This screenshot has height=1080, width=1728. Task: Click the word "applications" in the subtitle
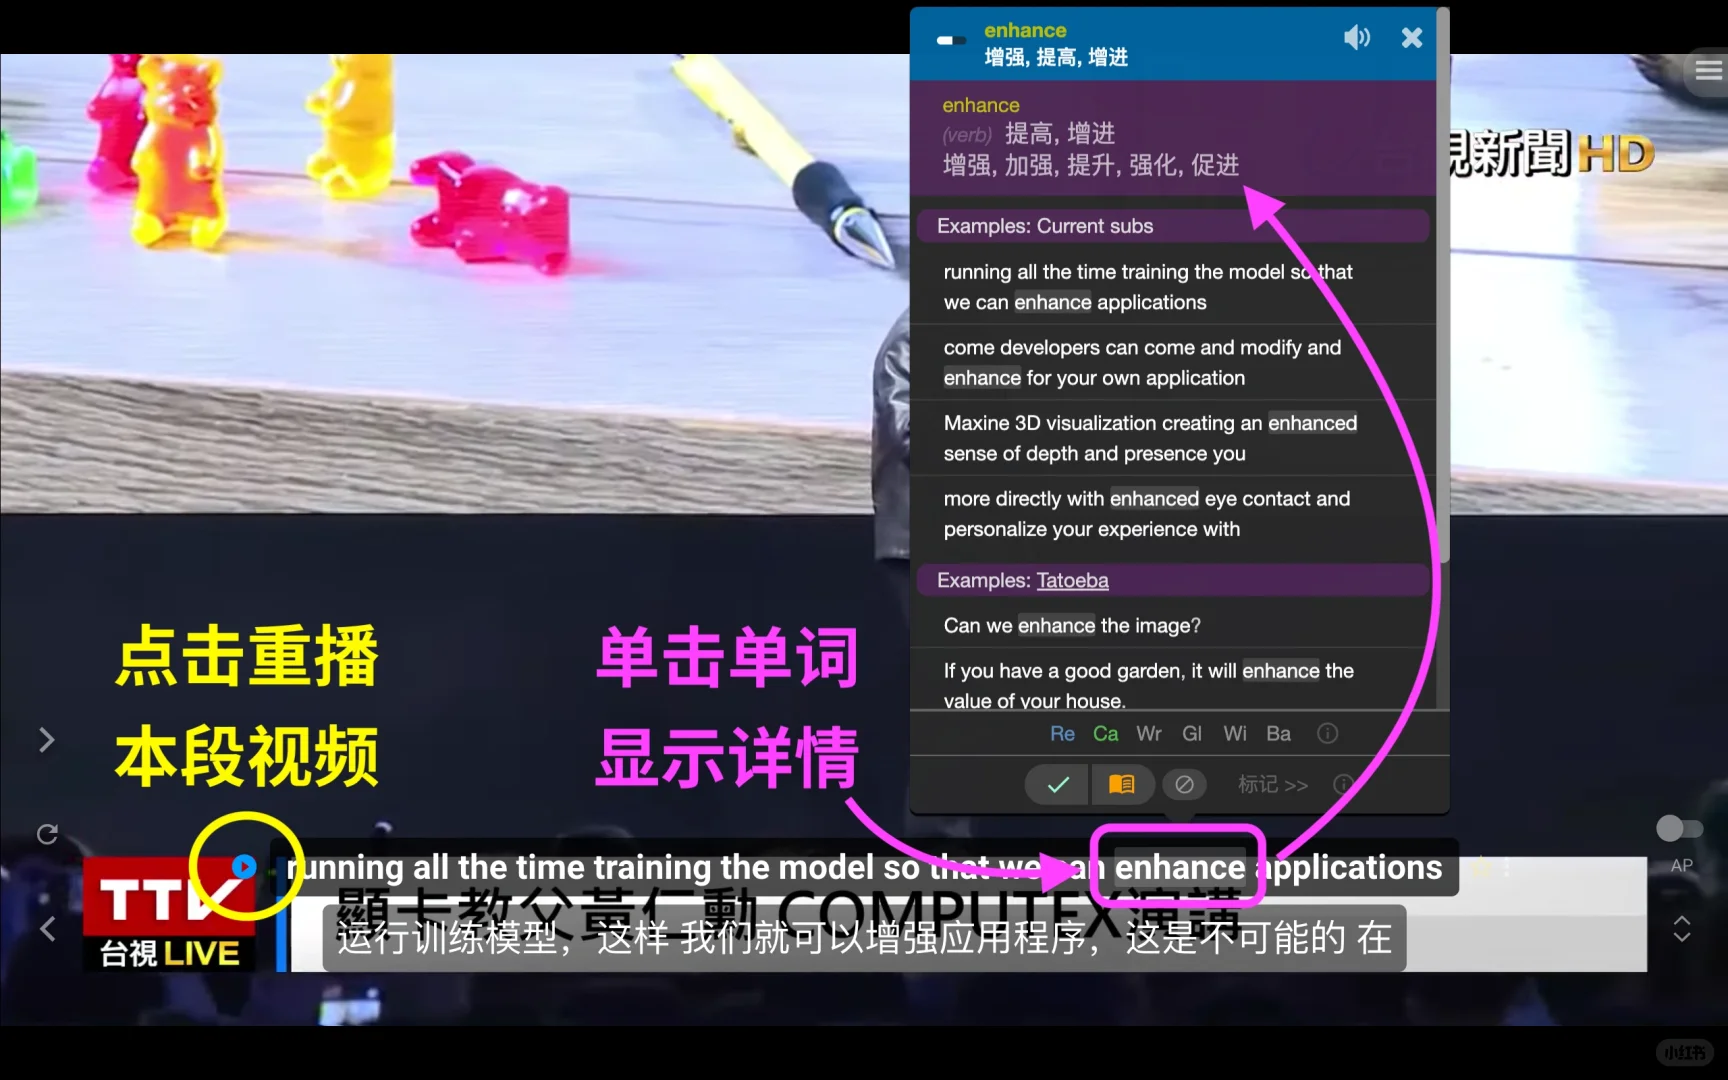coord(1349,868)
